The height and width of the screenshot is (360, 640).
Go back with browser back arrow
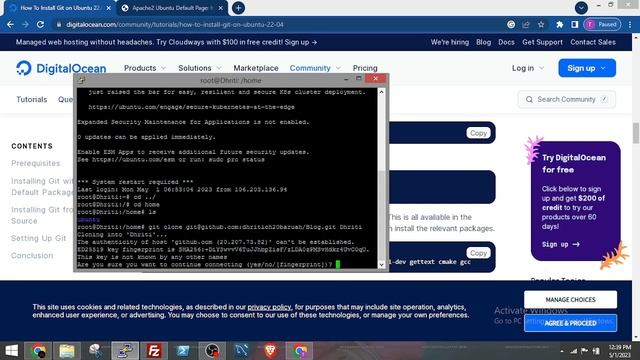[x=10, y=24]
